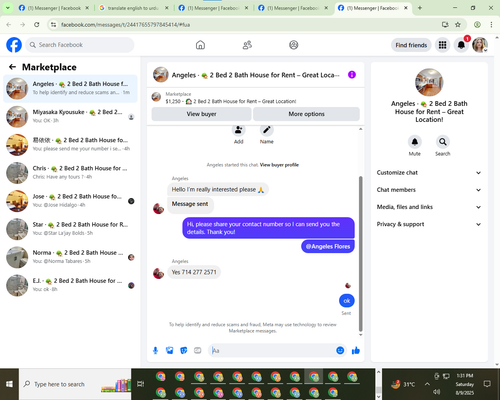The height and width of the screenshot is (400, 500).
Task: Open Angeles conversation in chat list
Action: (x=70, y=88)
